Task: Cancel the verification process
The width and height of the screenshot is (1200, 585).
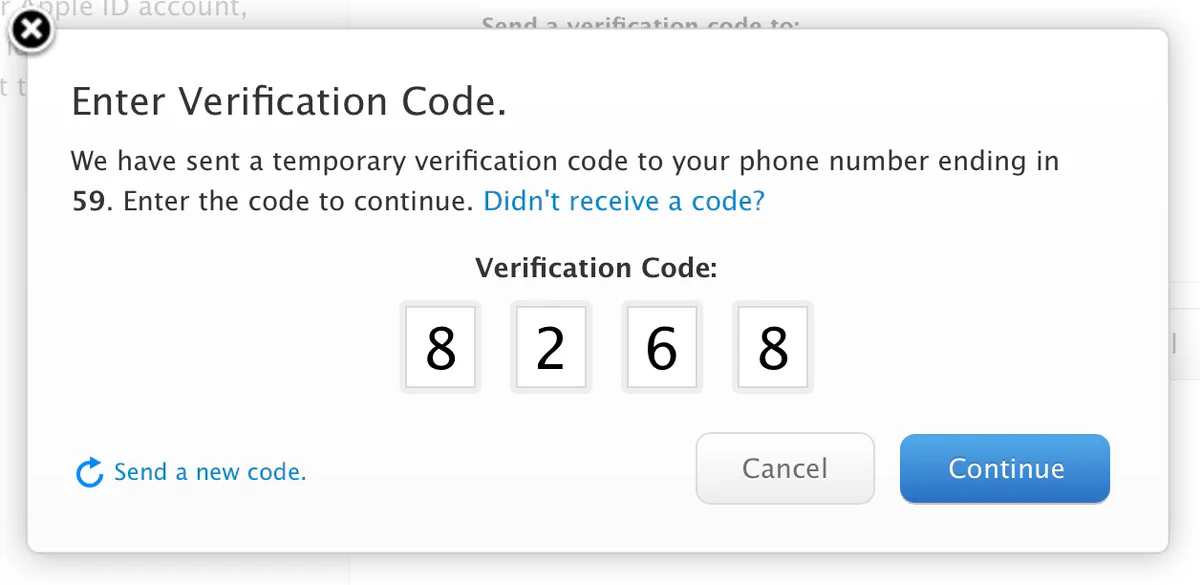Action: click(x=785, y=468)
